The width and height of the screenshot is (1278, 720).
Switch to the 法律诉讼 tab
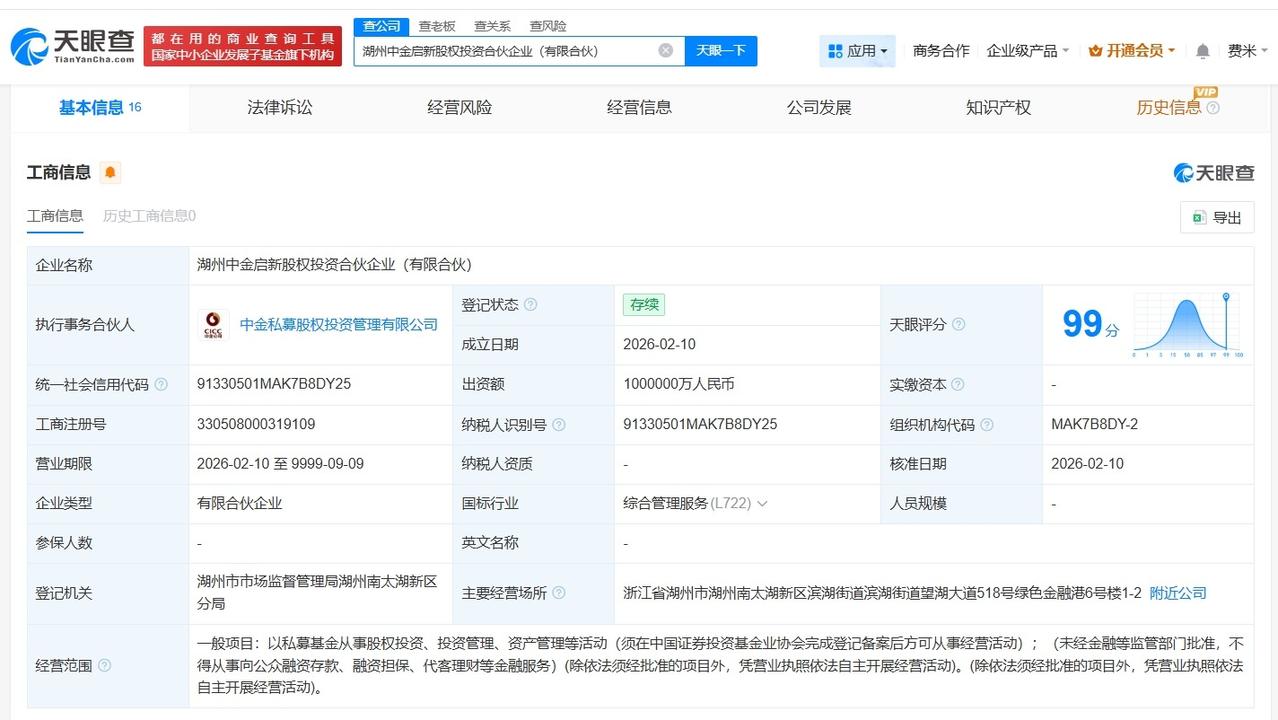[278, 107]
